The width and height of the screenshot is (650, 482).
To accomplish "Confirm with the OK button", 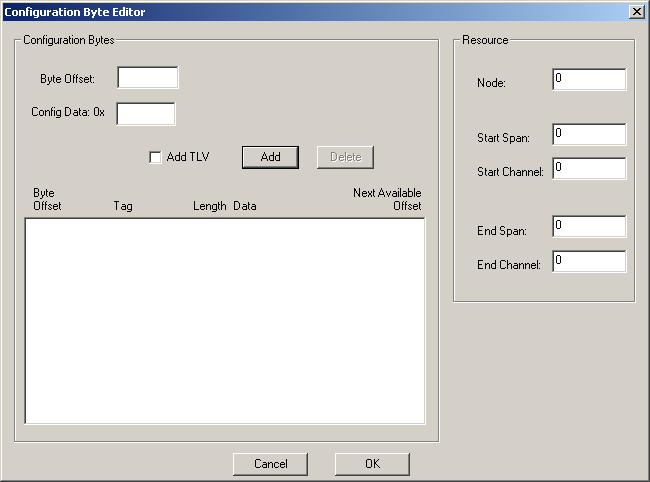I will point(372,464).
